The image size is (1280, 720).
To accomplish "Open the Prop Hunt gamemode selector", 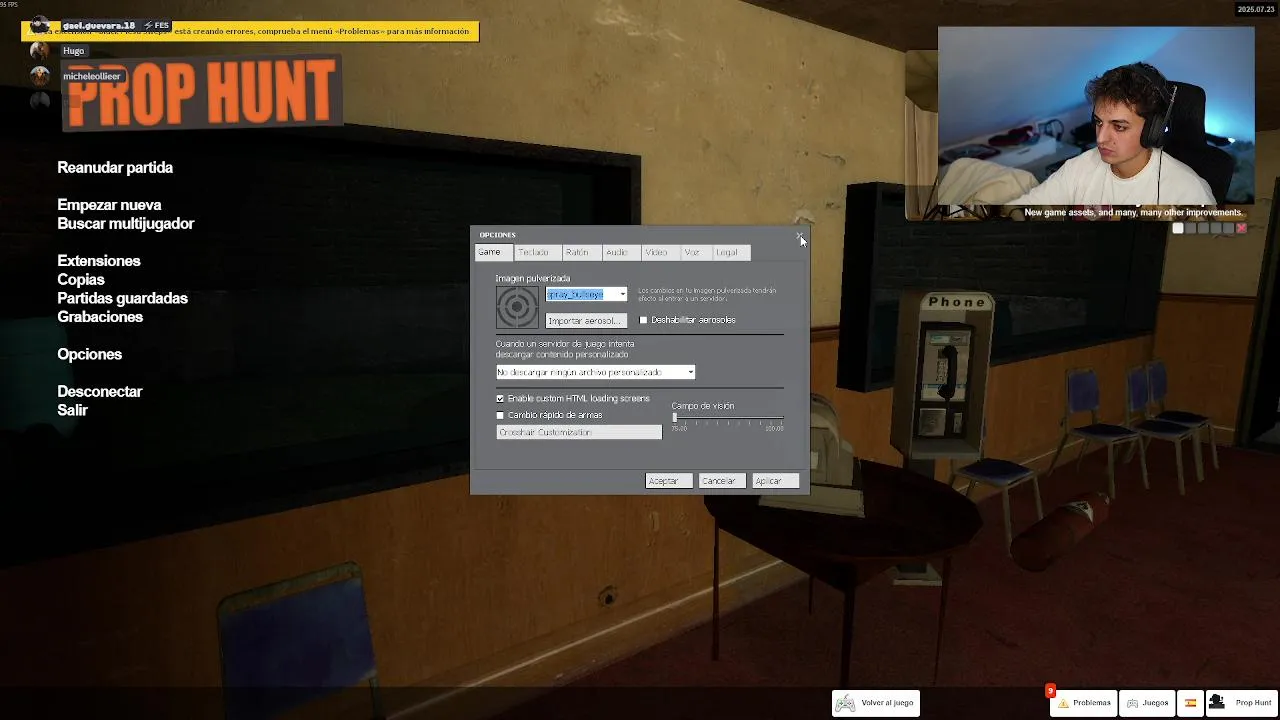I will click(x=1241, y=703).
